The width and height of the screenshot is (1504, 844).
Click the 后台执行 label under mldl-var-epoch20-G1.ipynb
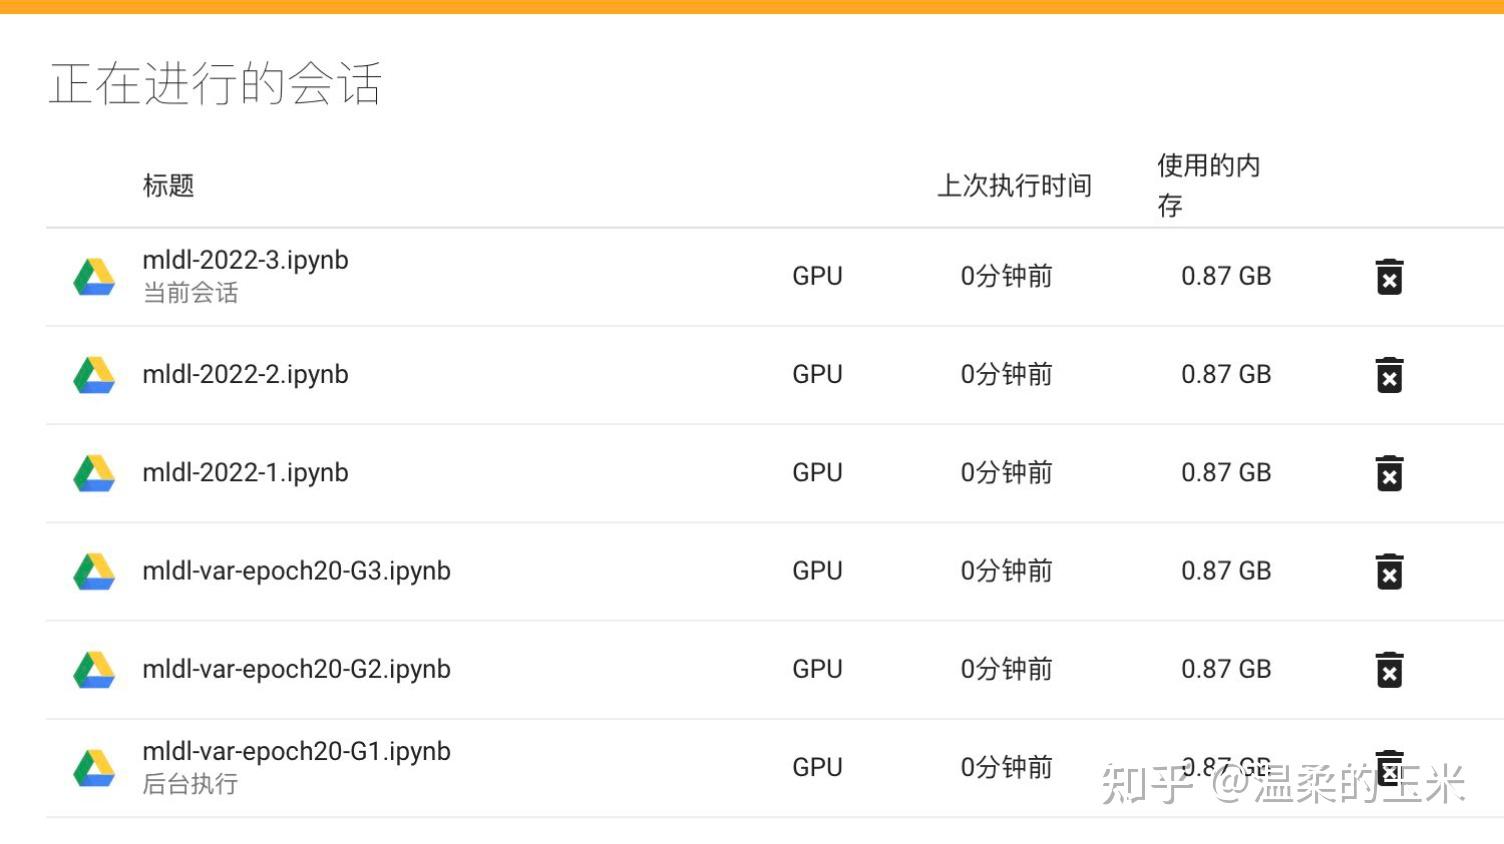tap(189, 785)
